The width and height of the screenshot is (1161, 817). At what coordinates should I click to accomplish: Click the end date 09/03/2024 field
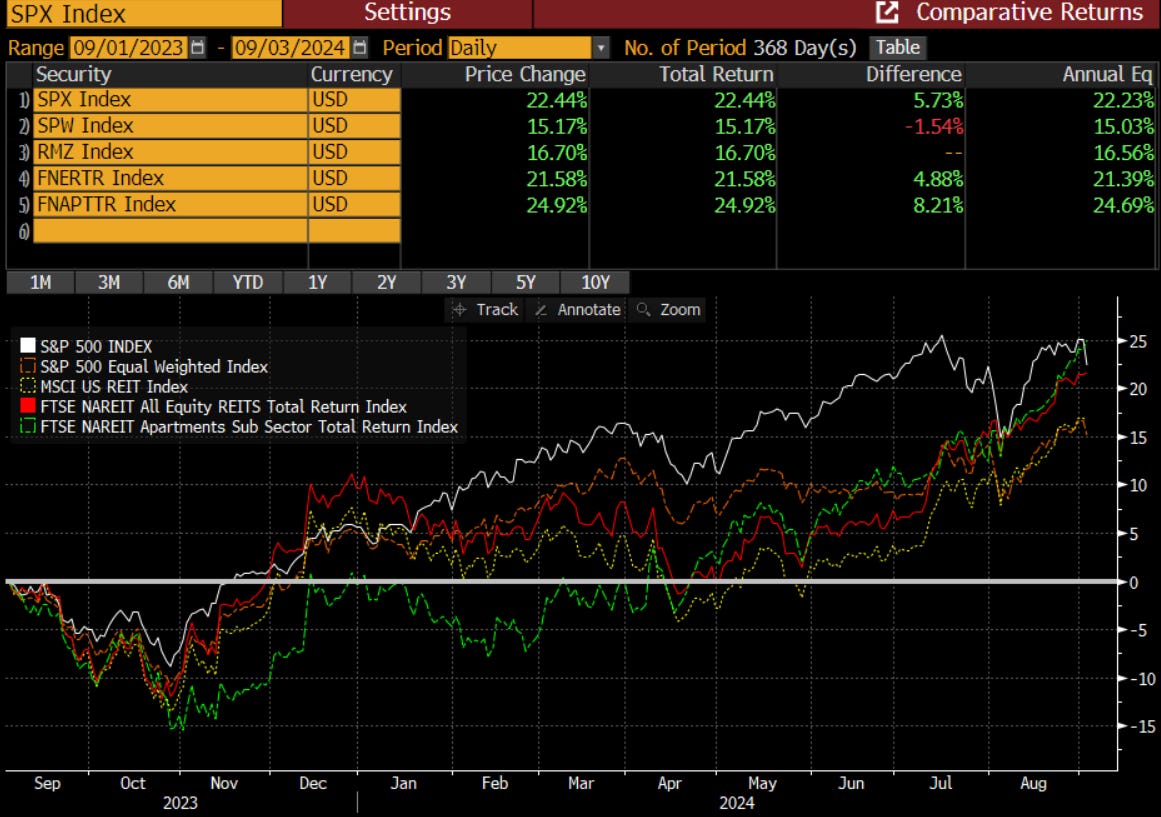coord(290,48)
